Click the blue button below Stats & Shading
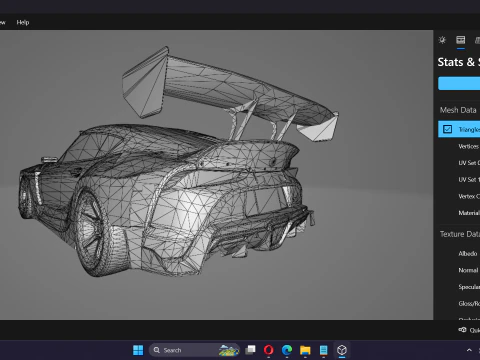Screen dimensions: 480x360 coord(459,83)
